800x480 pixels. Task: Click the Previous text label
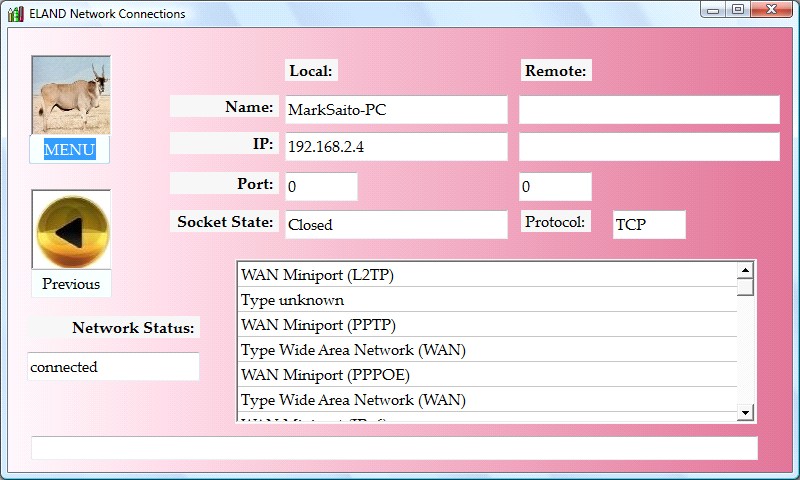coord(70,284)
